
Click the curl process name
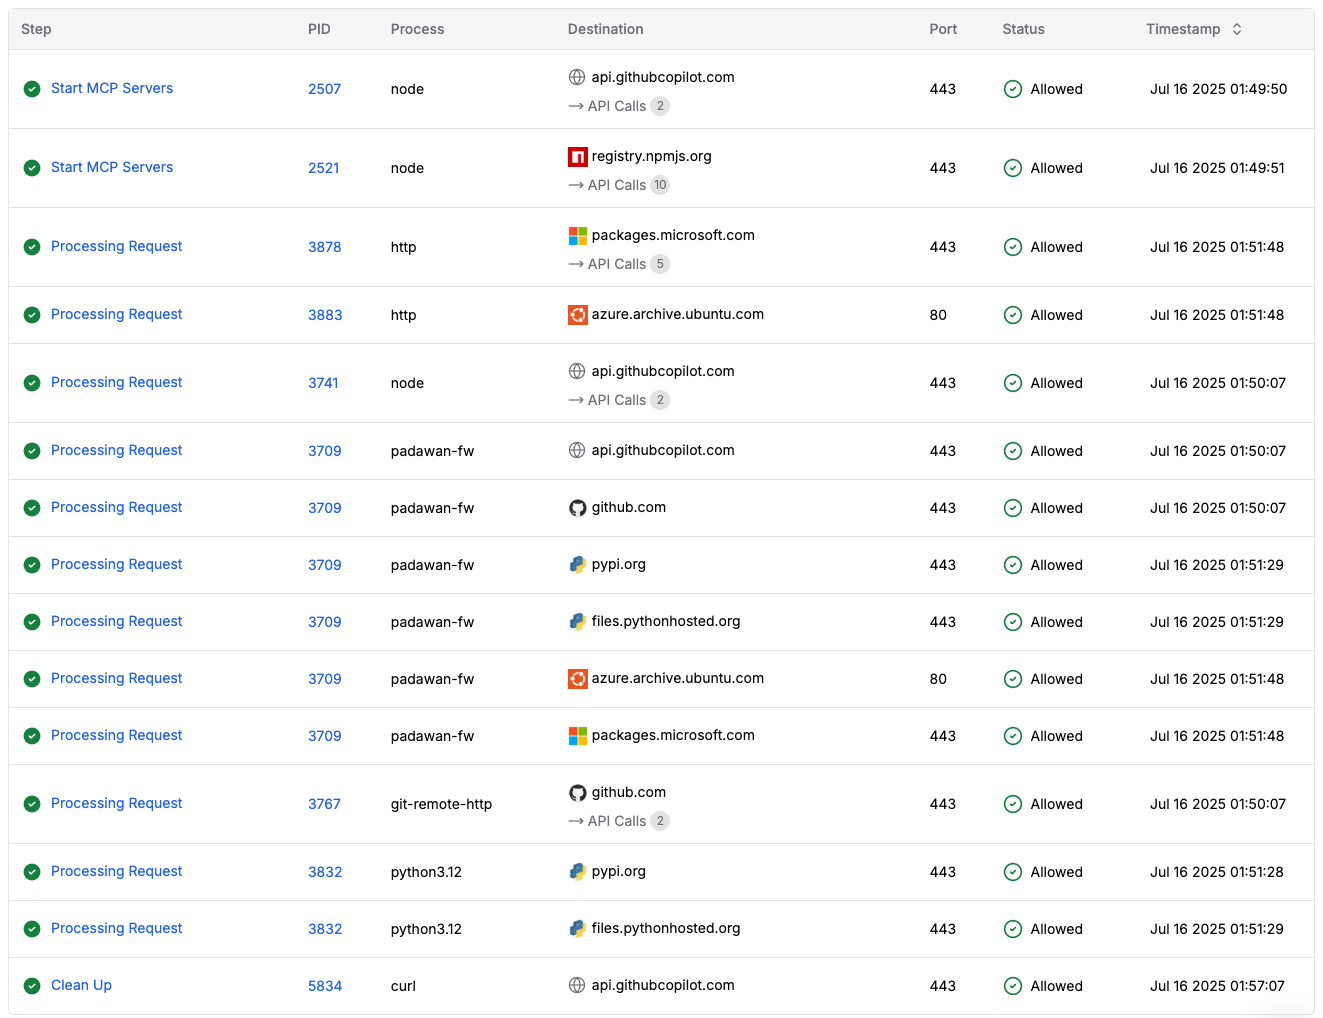coord(403,986)
